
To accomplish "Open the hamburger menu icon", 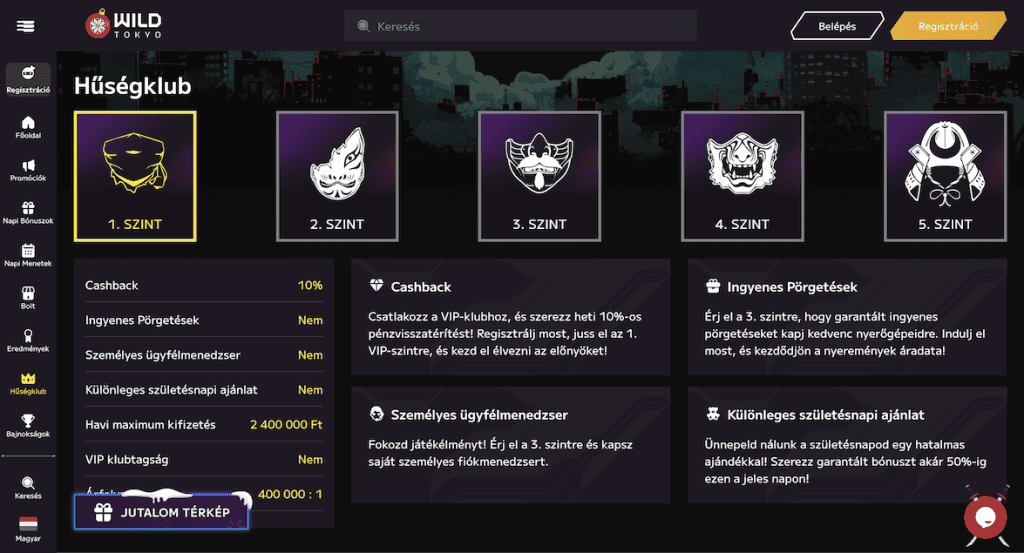I will pos(26,25).
